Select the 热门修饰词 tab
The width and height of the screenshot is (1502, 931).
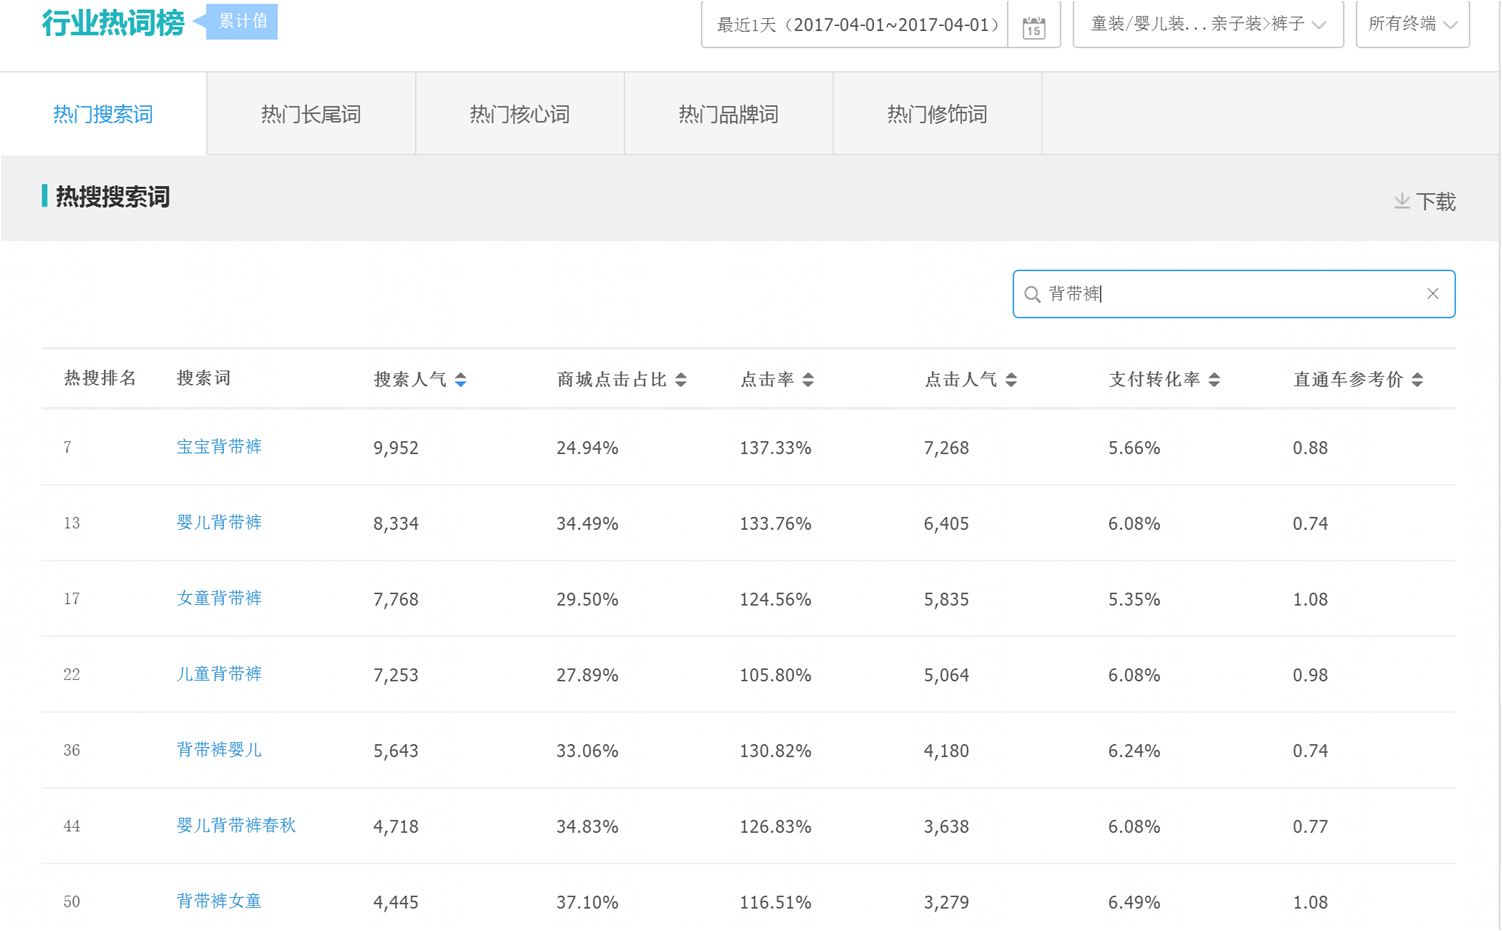click(x=937, y=114)
